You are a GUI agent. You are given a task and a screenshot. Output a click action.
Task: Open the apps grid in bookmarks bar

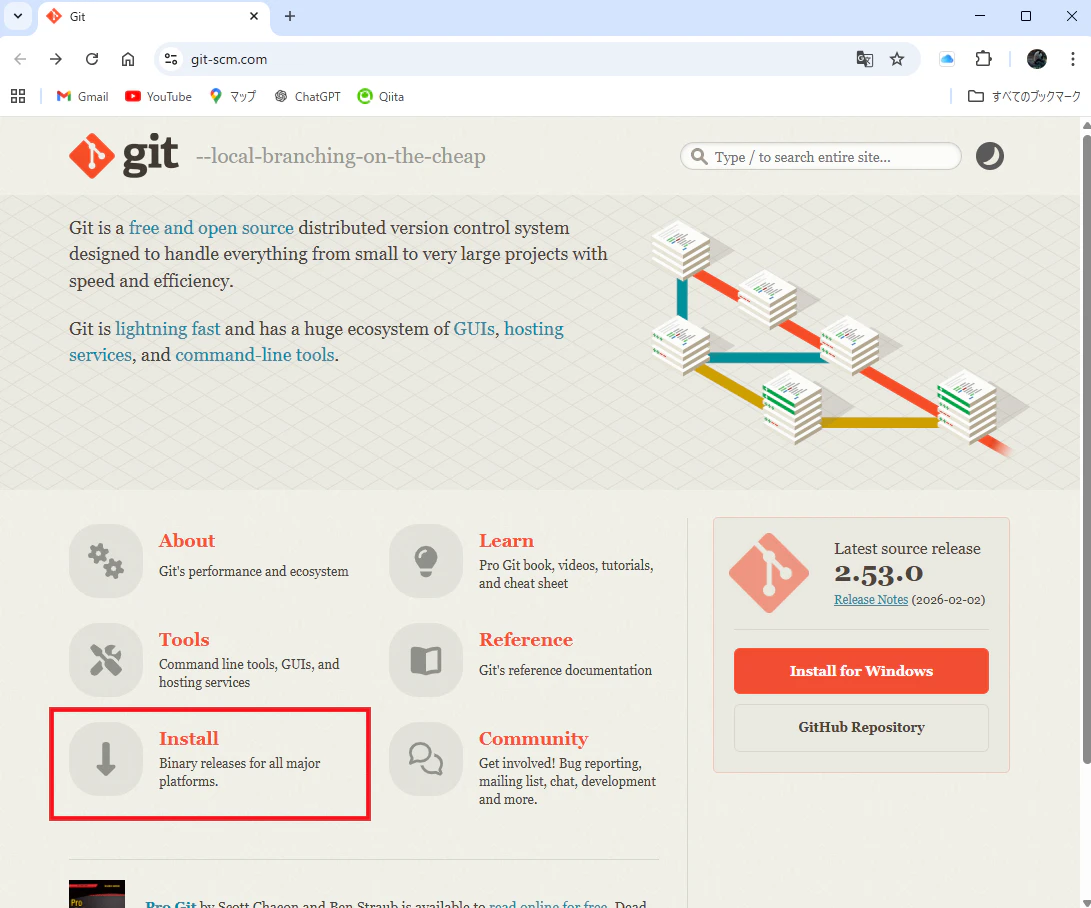pyautogui.click(x=18, y=96)
